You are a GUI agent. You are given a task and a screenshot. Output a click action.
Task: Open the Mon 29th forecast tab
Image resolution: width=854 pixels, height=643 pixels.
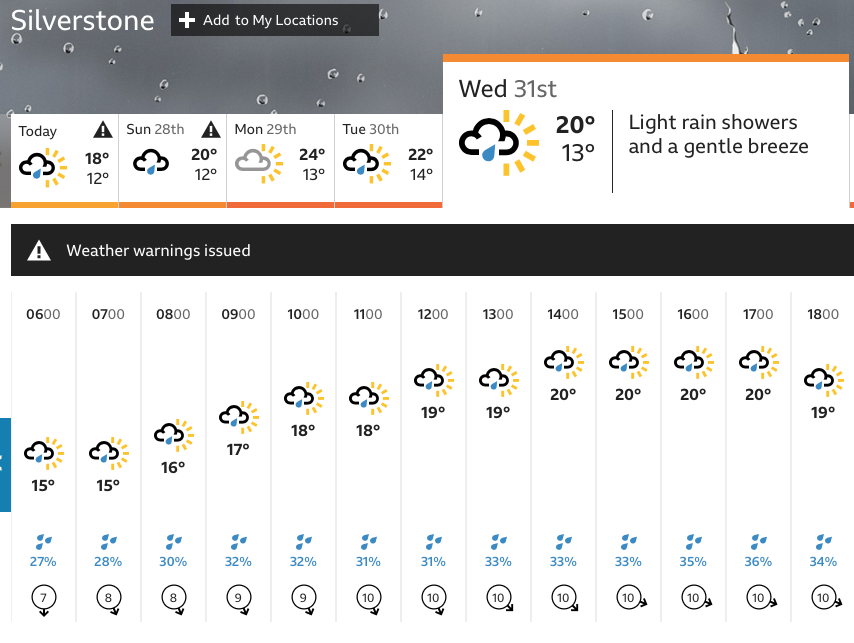pyautogui.click(x=280, y=159)
